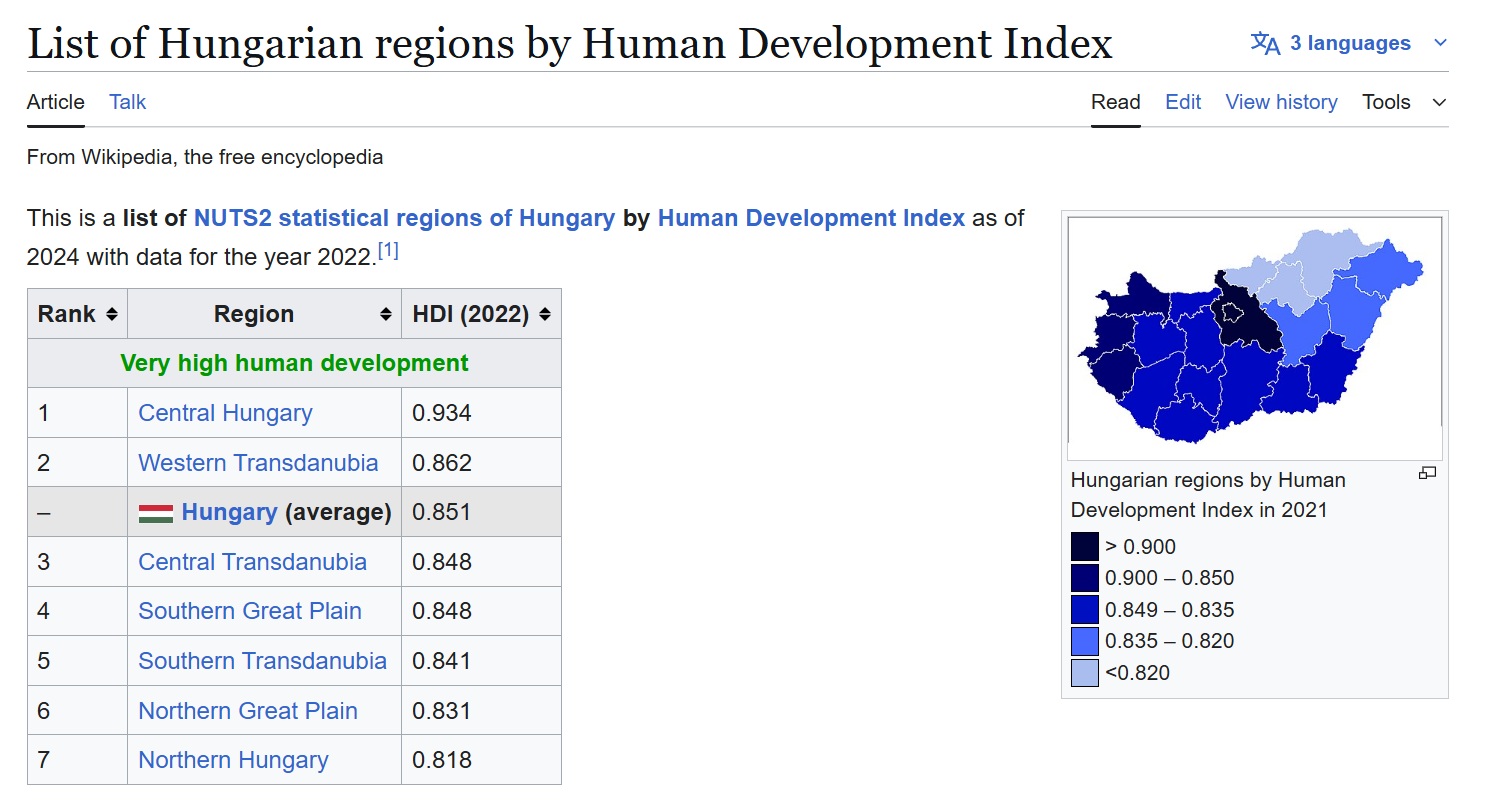Go to Central Transdanubia article
The height and width of the screenshot is (806, 1487).
[252, 562]
